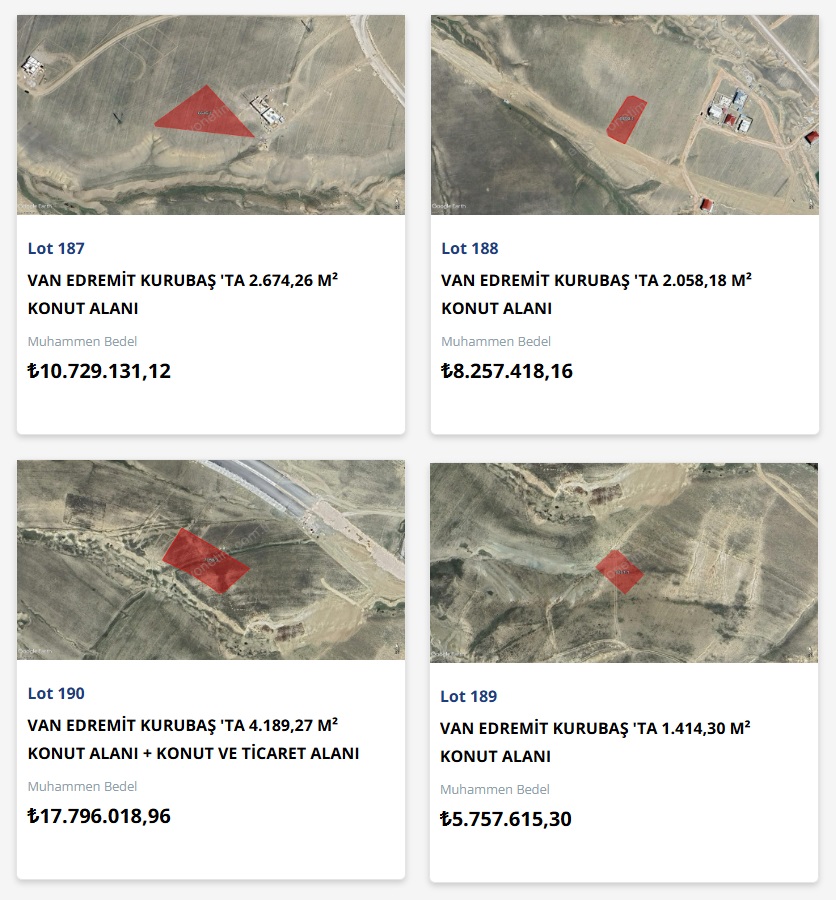Click Muhammen Bedel text in Lot 189 card

tap(495, 789)
